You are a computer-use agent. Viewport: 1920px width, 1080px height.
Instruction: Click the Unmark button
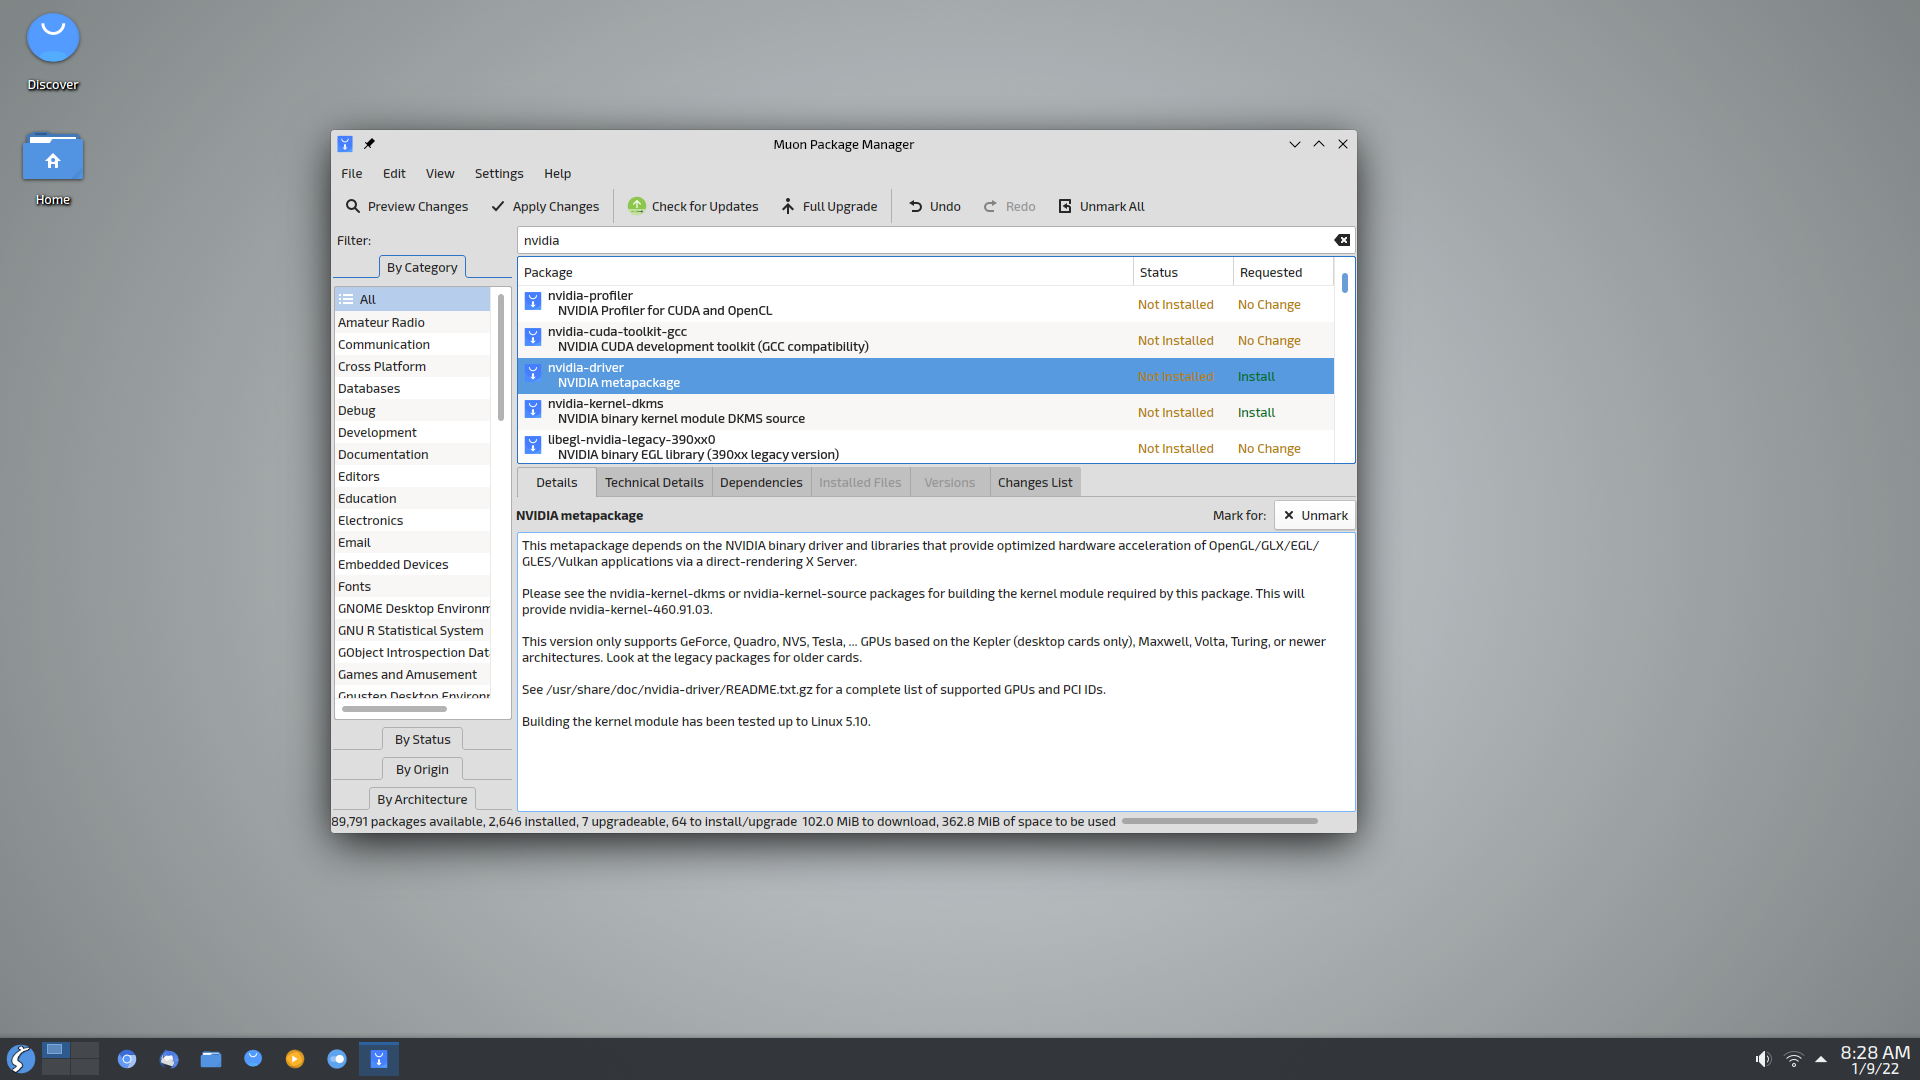click(x=1315, y=515)
